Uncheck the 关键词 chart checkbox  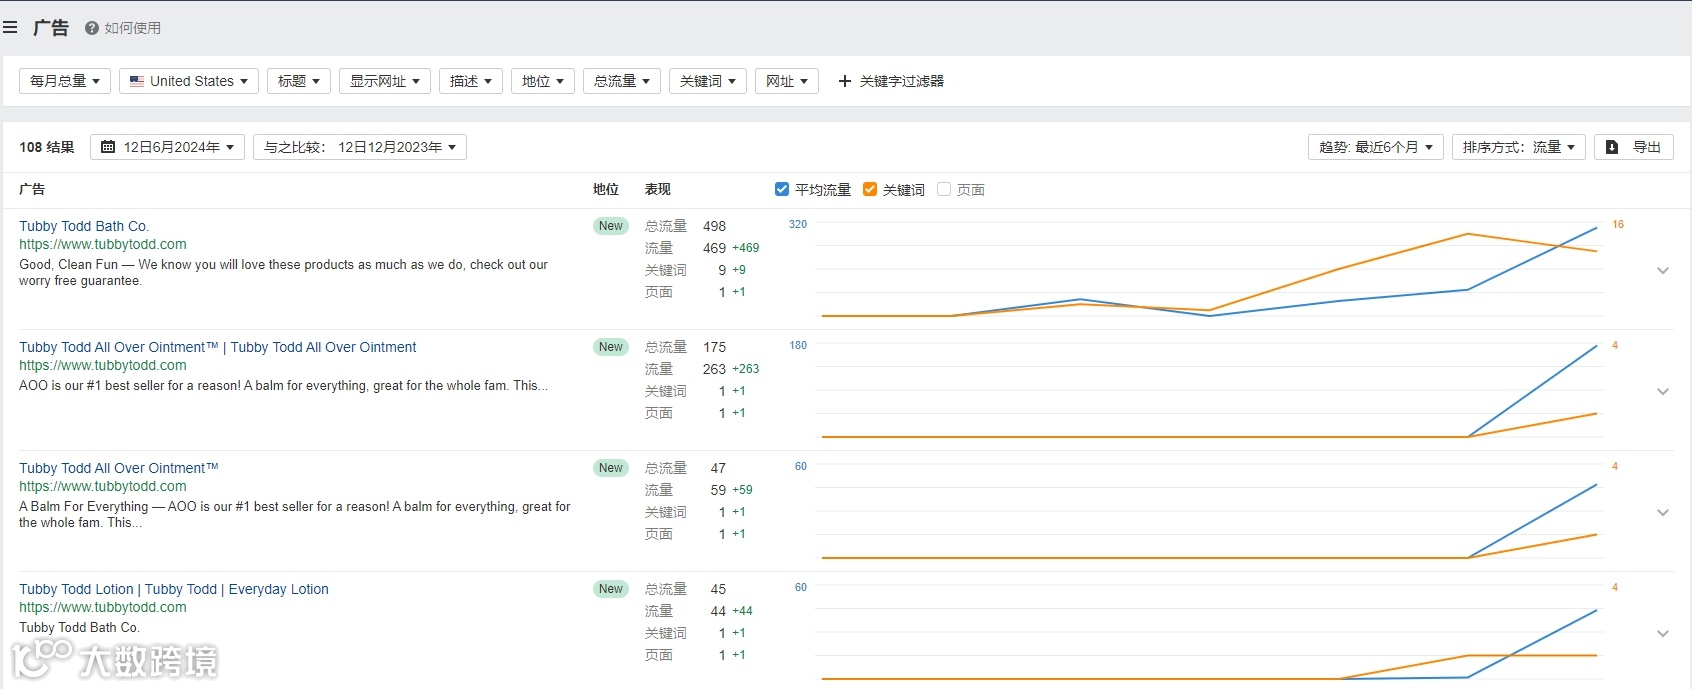(870, 189)
